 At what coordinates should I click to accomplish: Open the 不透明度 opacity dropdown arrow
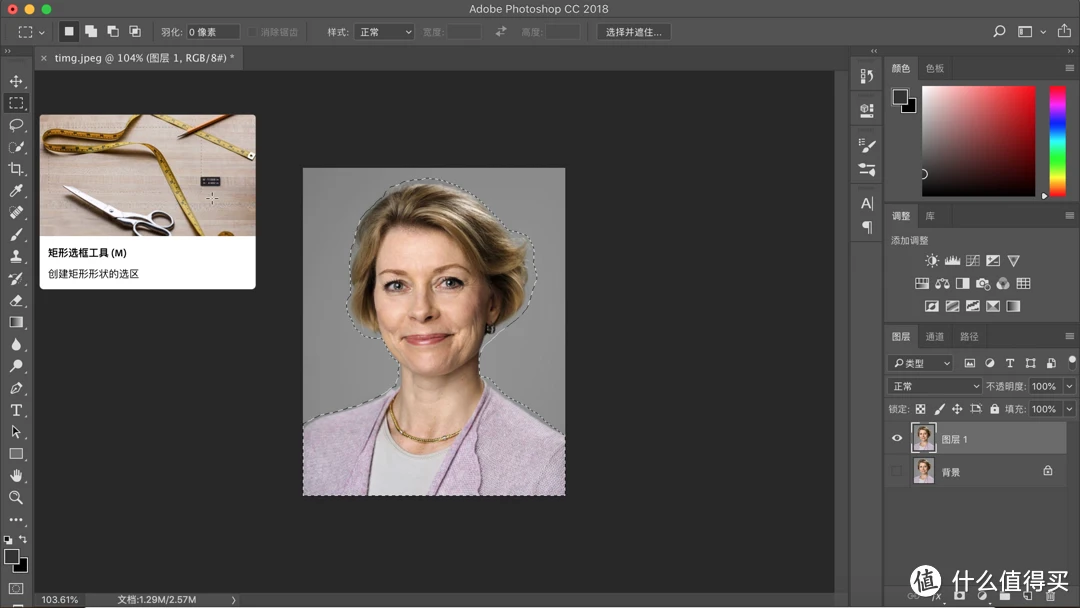(1069, 386)
